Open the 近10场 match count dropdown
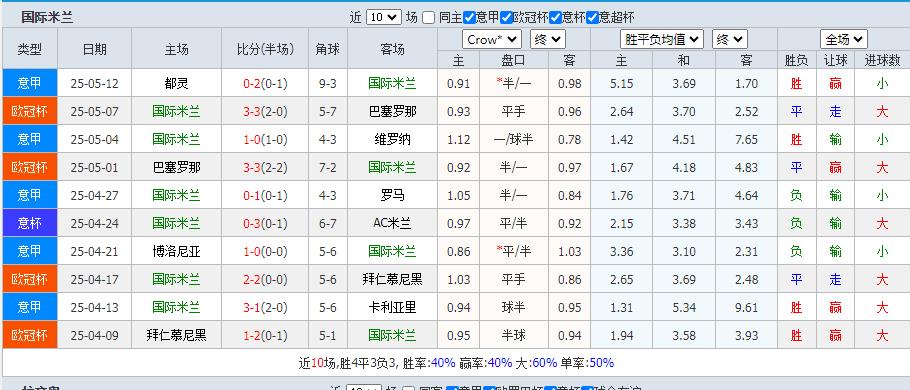Viewport: 910px width, 390px height. point(384,17)
